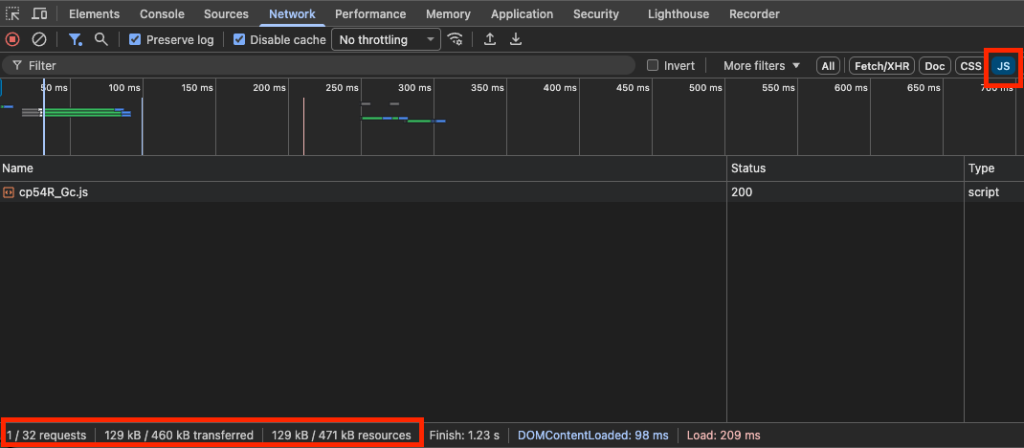Export HAR file with the download icon
1024x448 pixels.
(x=516, y=39)
